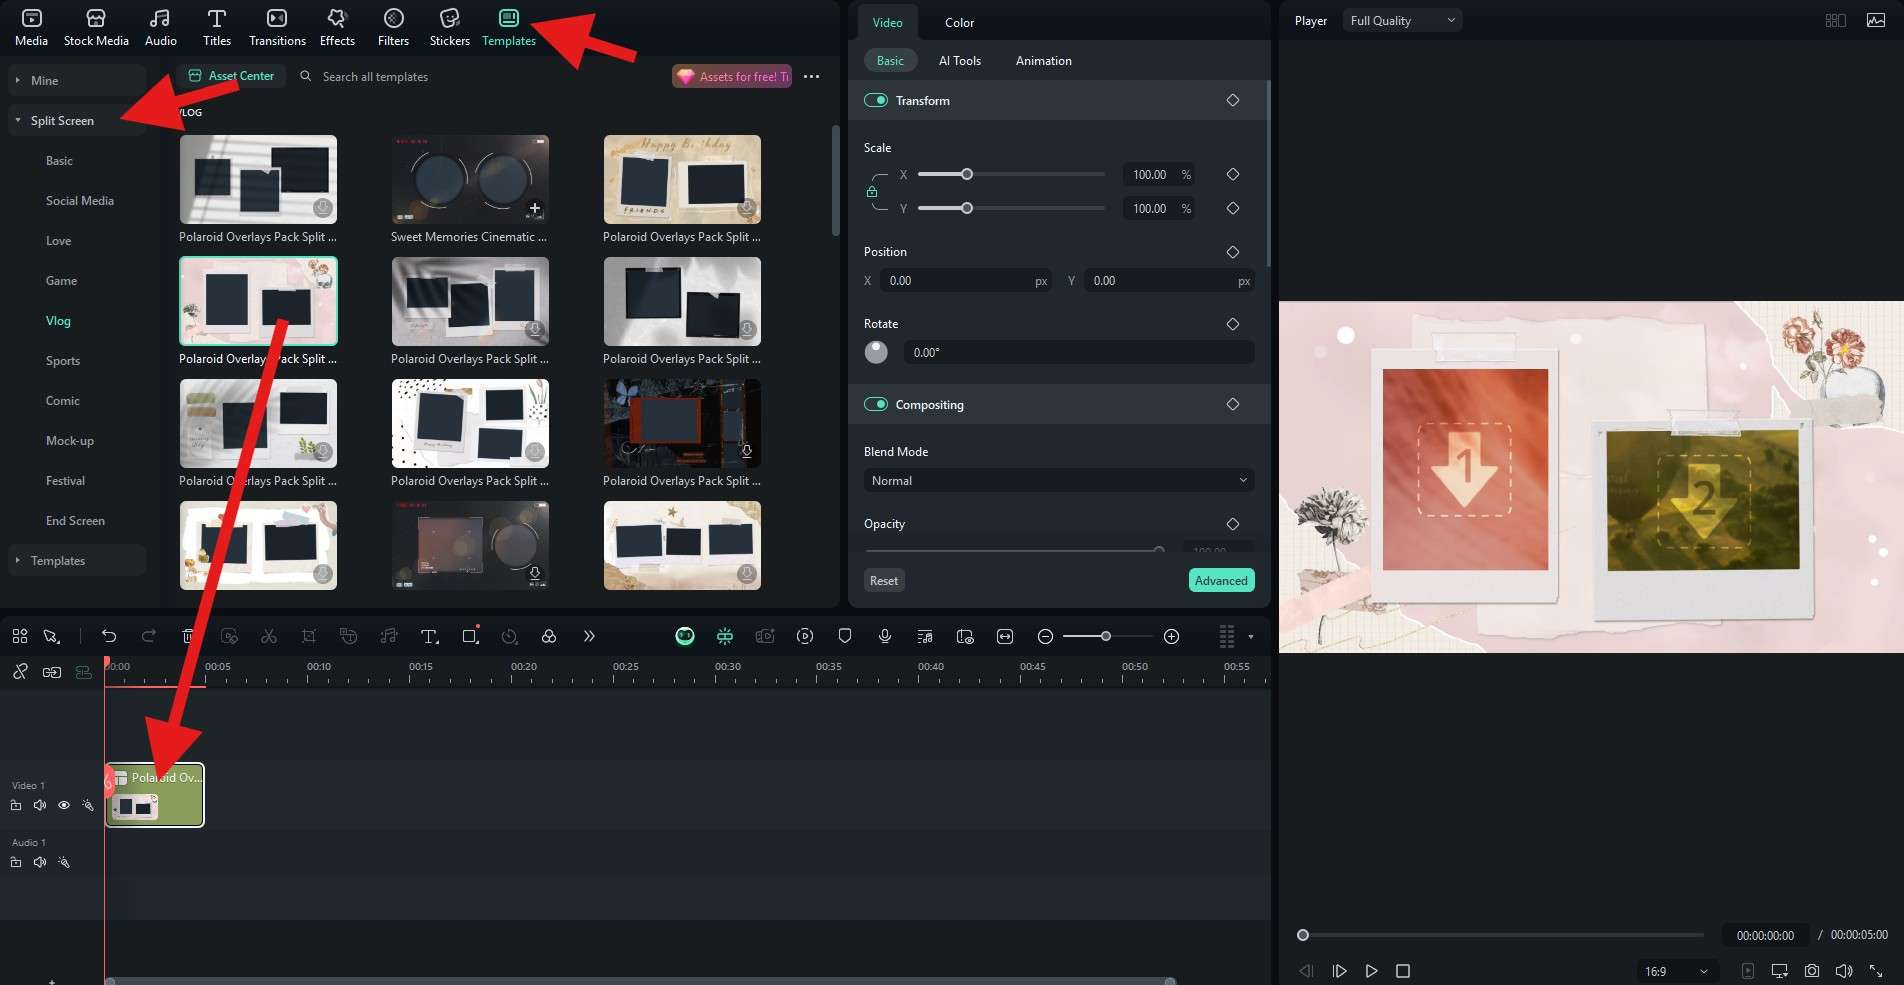
Task: Zoom out timeline with minus icon
Action: pos(1045,636)
